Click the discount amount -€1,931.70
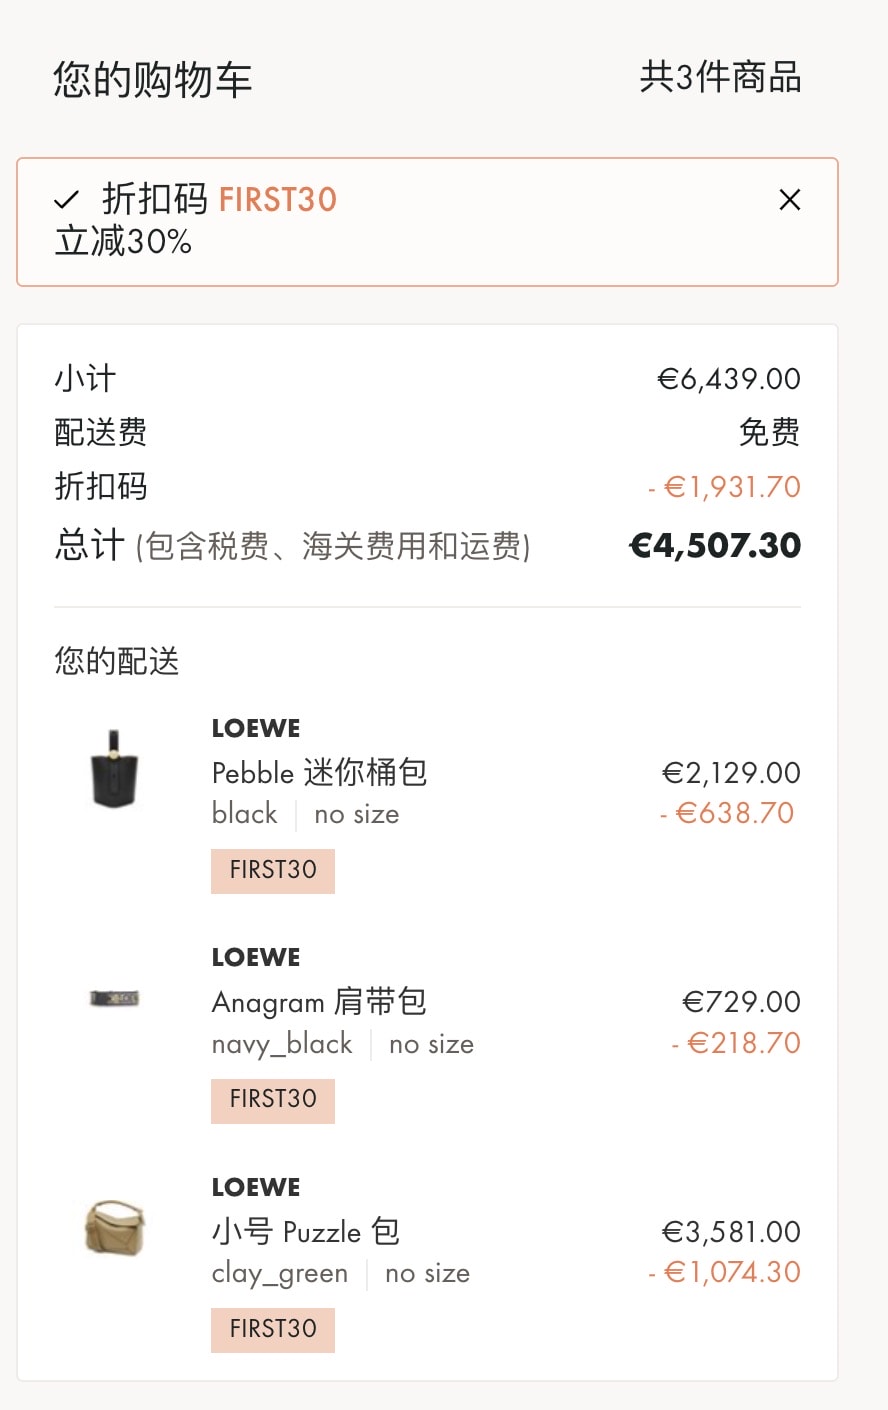This screenshot has height=1410, width=888. [x=724, y=487]
